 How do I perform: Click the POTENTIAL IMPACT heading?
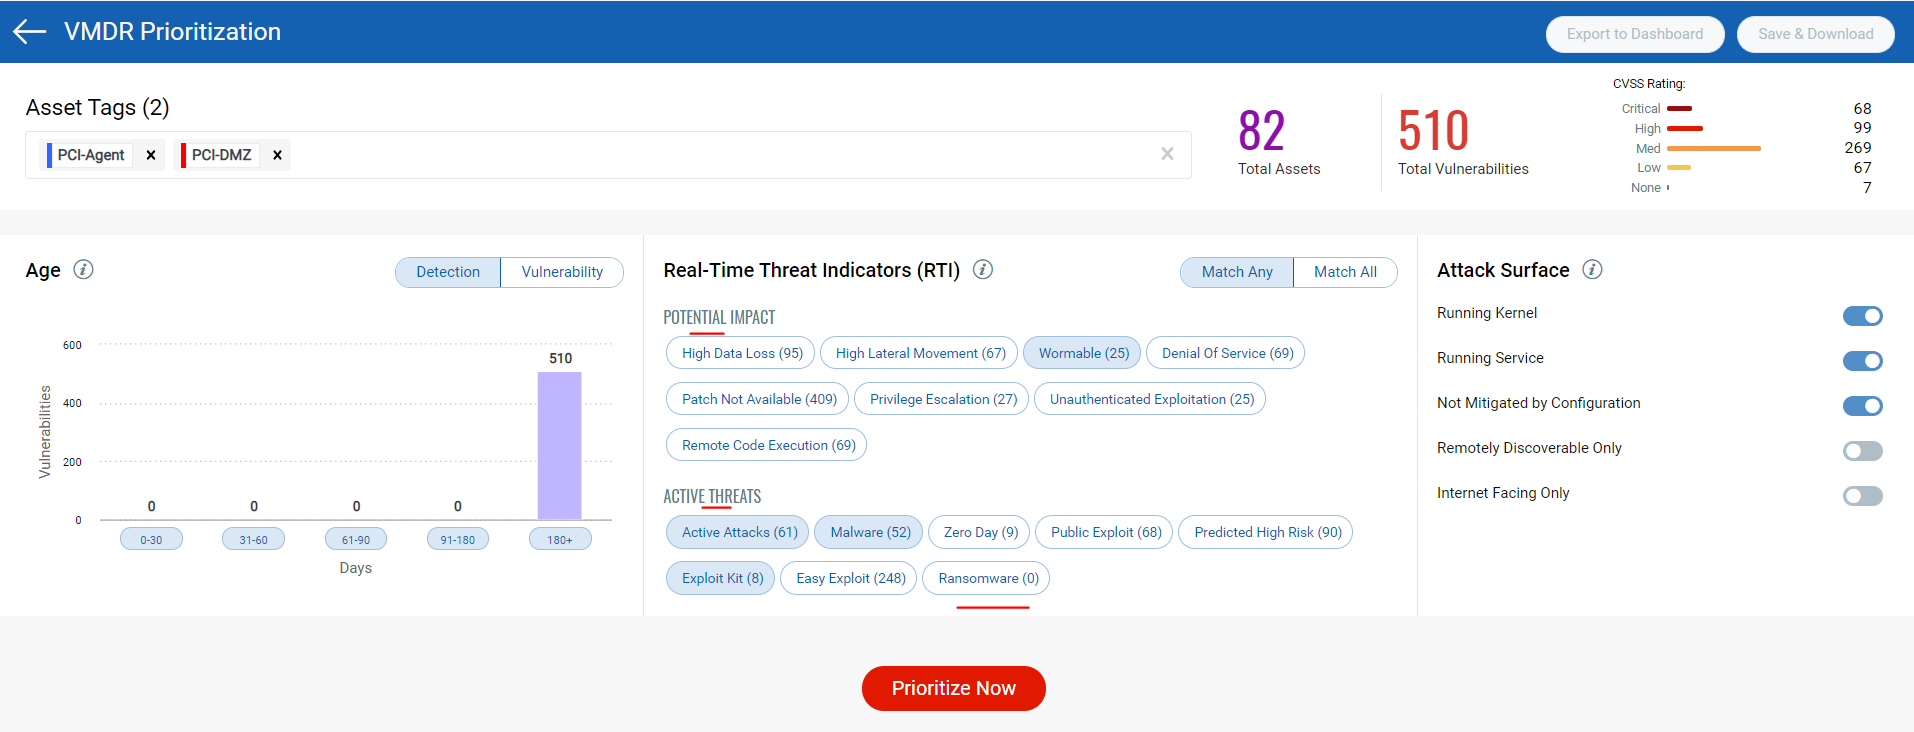[719, 317]
